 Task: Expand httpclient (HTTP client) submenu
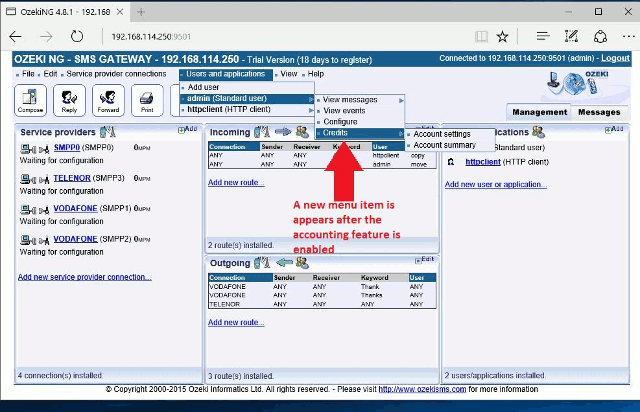click(247, 109)
